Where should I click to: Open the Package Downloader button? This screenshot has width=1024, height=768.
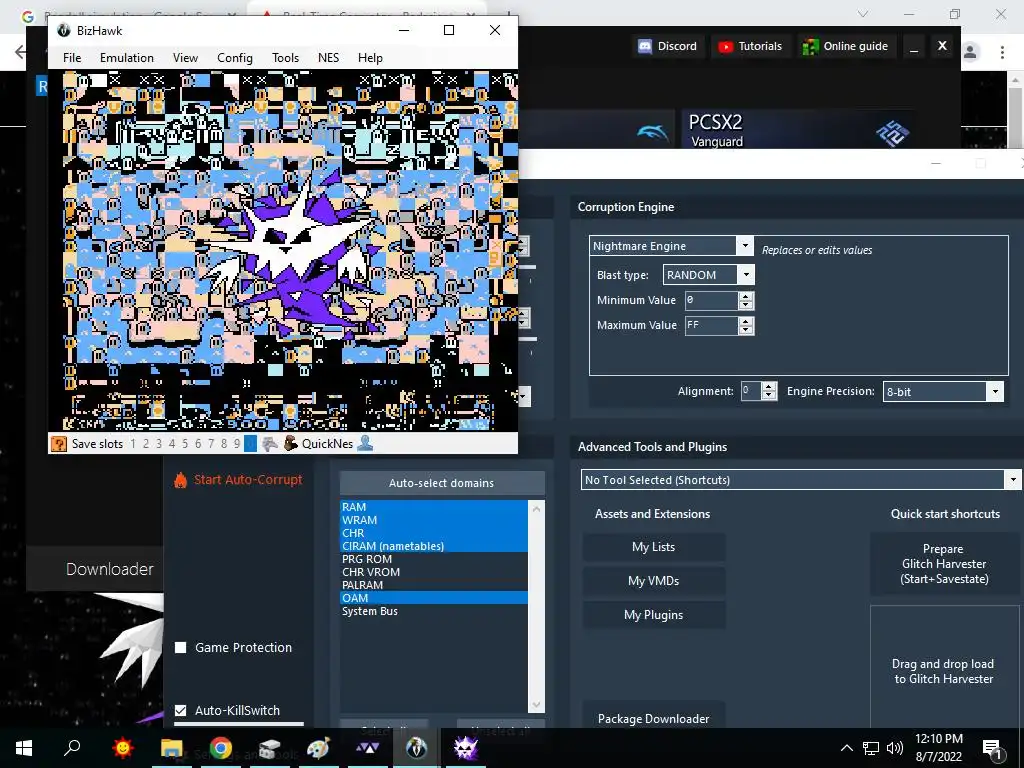click(x=654, y=719)
